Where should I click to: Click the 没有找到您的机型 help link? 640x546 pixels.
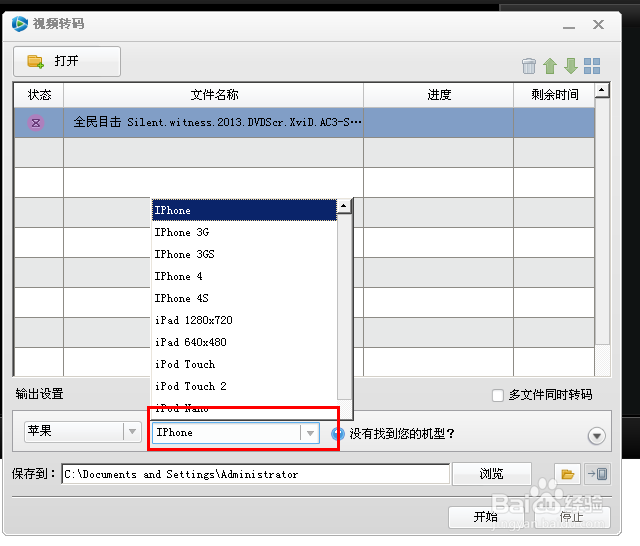coord(402,434)
